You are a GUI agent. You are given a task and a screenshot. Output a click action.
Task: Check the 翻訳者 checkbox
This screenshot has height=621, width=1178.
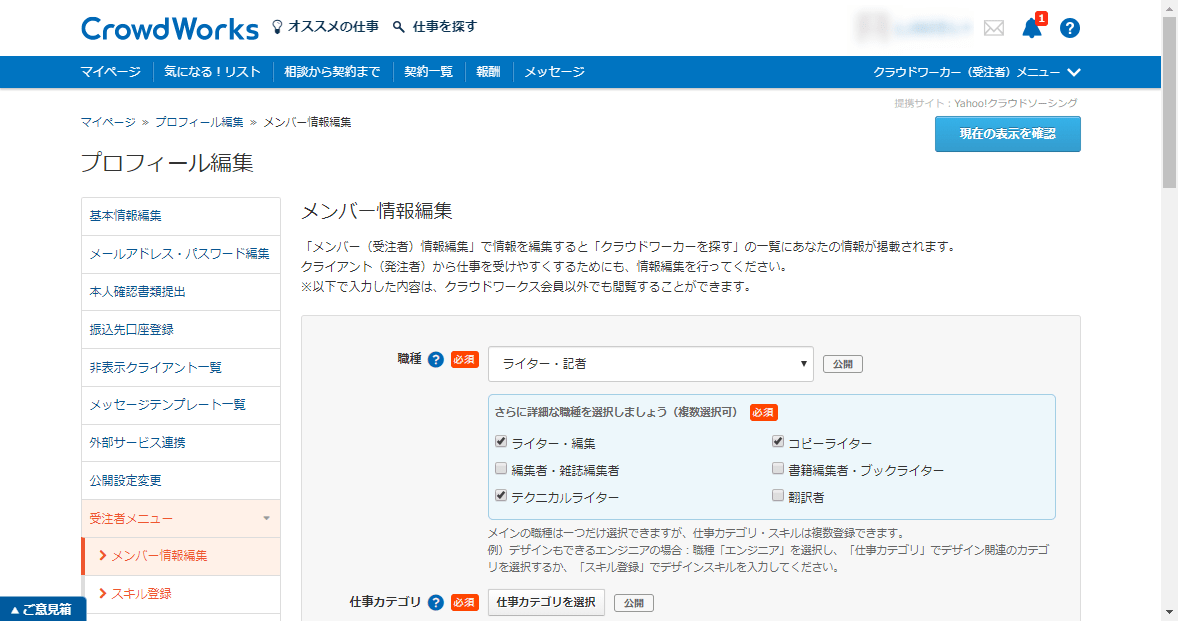tap(778, 495)
